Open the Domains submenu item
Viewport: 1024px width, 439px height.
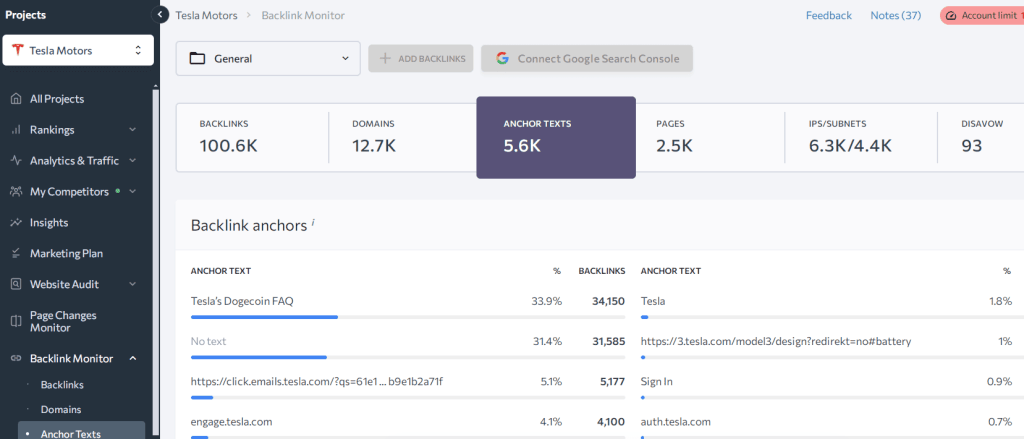[x=61, y=410]
